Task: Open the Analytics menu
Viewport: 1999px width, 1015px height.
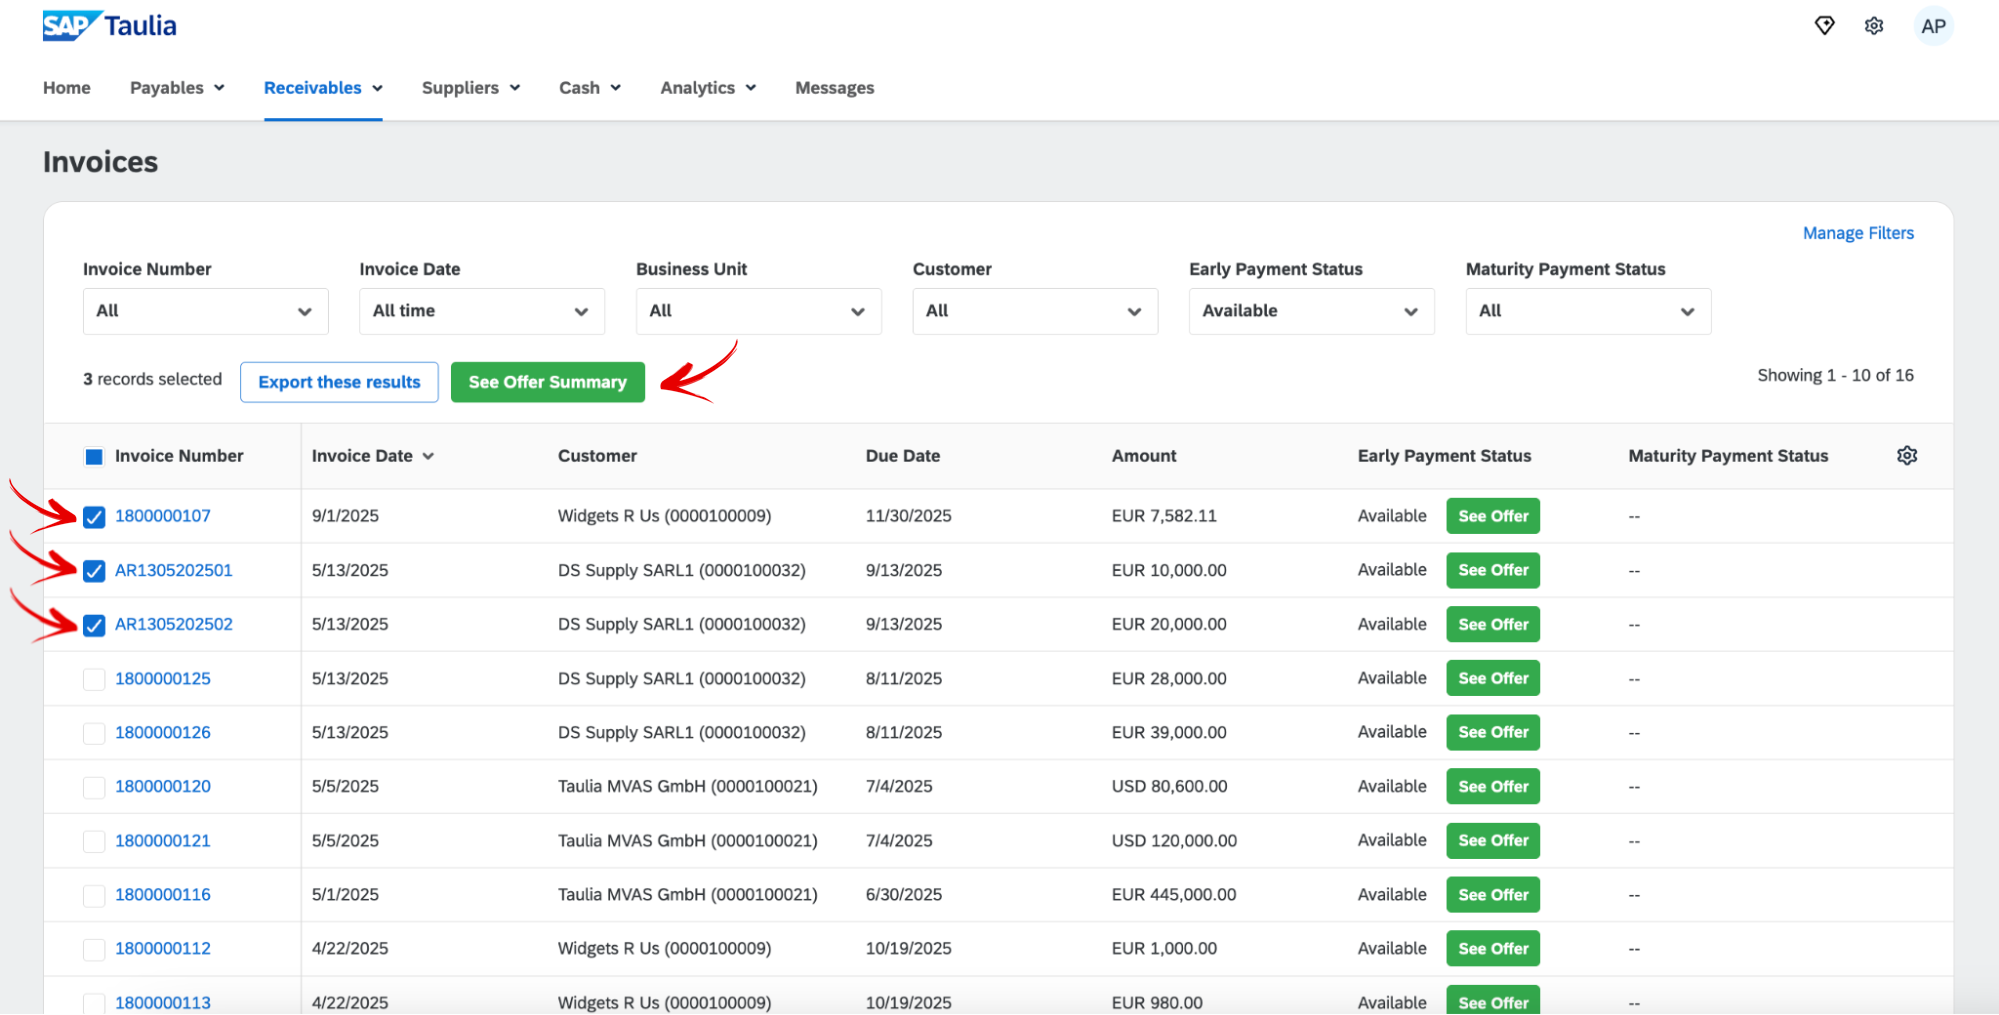Action: 708,88
